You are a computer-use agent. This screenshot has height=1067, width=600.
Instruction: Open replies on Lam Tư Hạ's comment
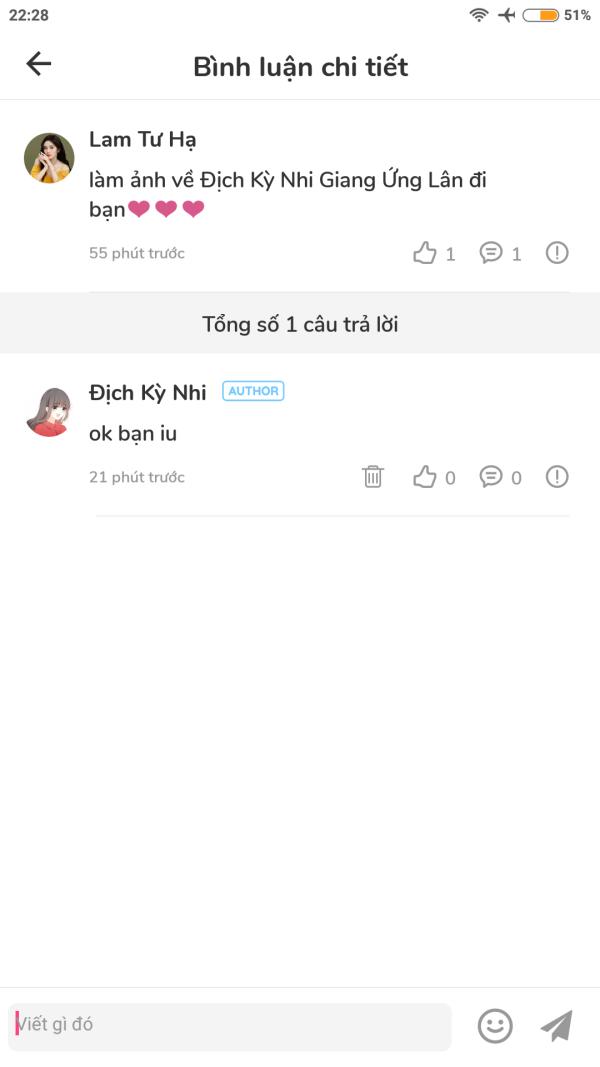point(490,253)
